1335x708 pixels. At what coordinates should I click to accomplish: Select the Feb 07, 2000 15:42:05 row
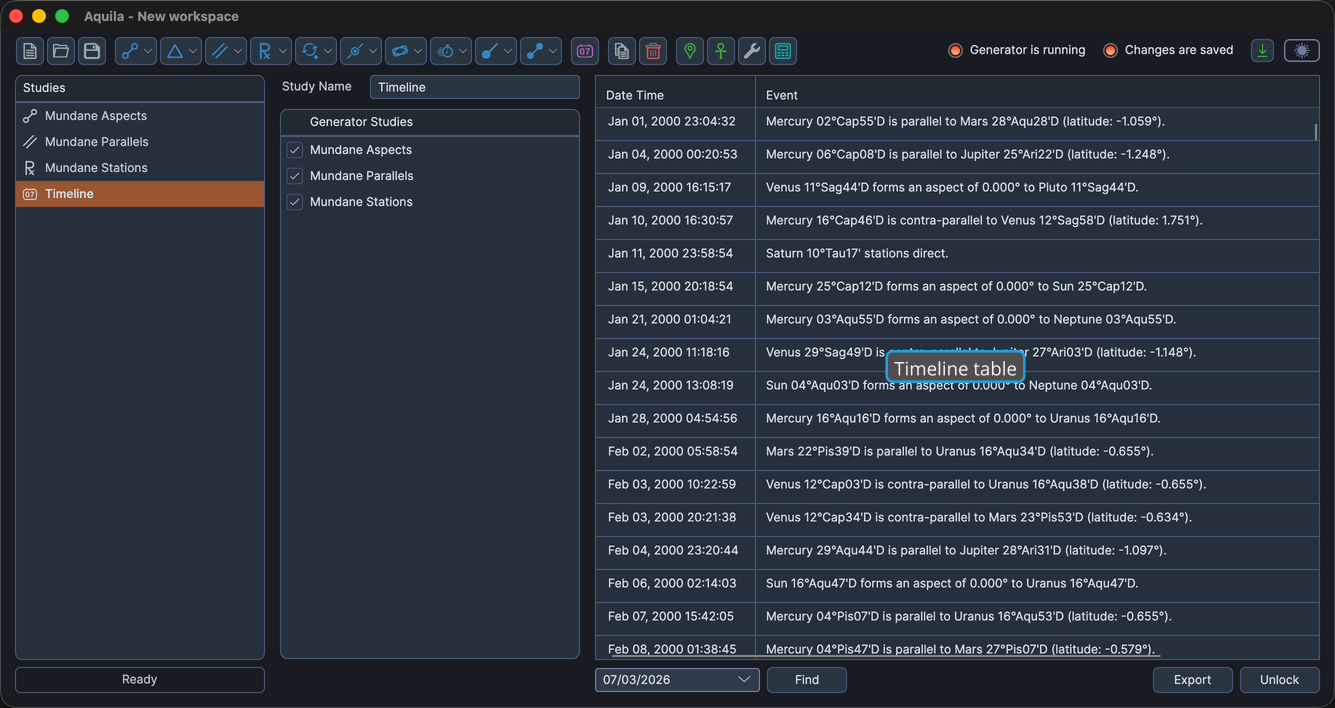click(x=957, y=617)
